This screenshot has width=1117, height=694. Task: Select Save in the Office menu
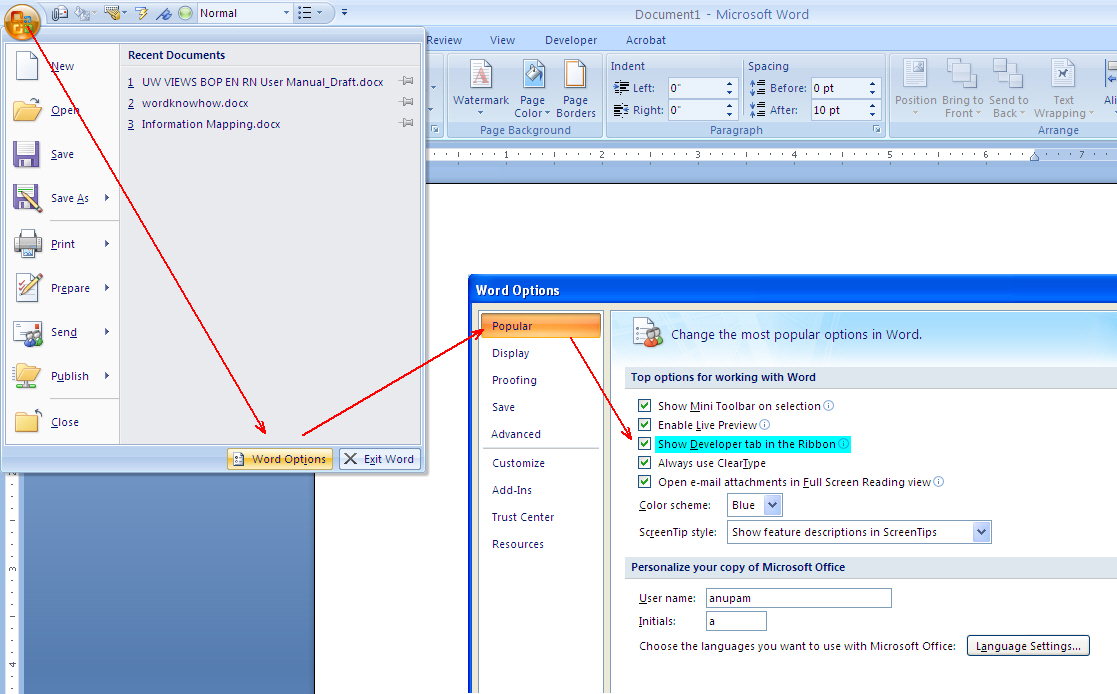pyautogui.click(x=63, y=155)
